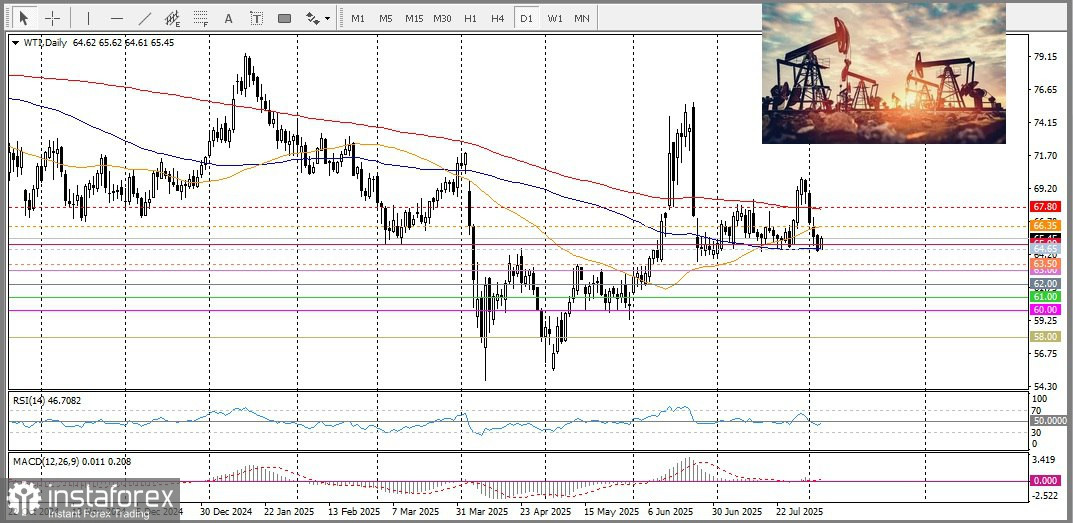The image size is (1073, 523).
Task: Click the OHLC values 64.62 65.62 64.61 65.45
Action: (122, 42)
